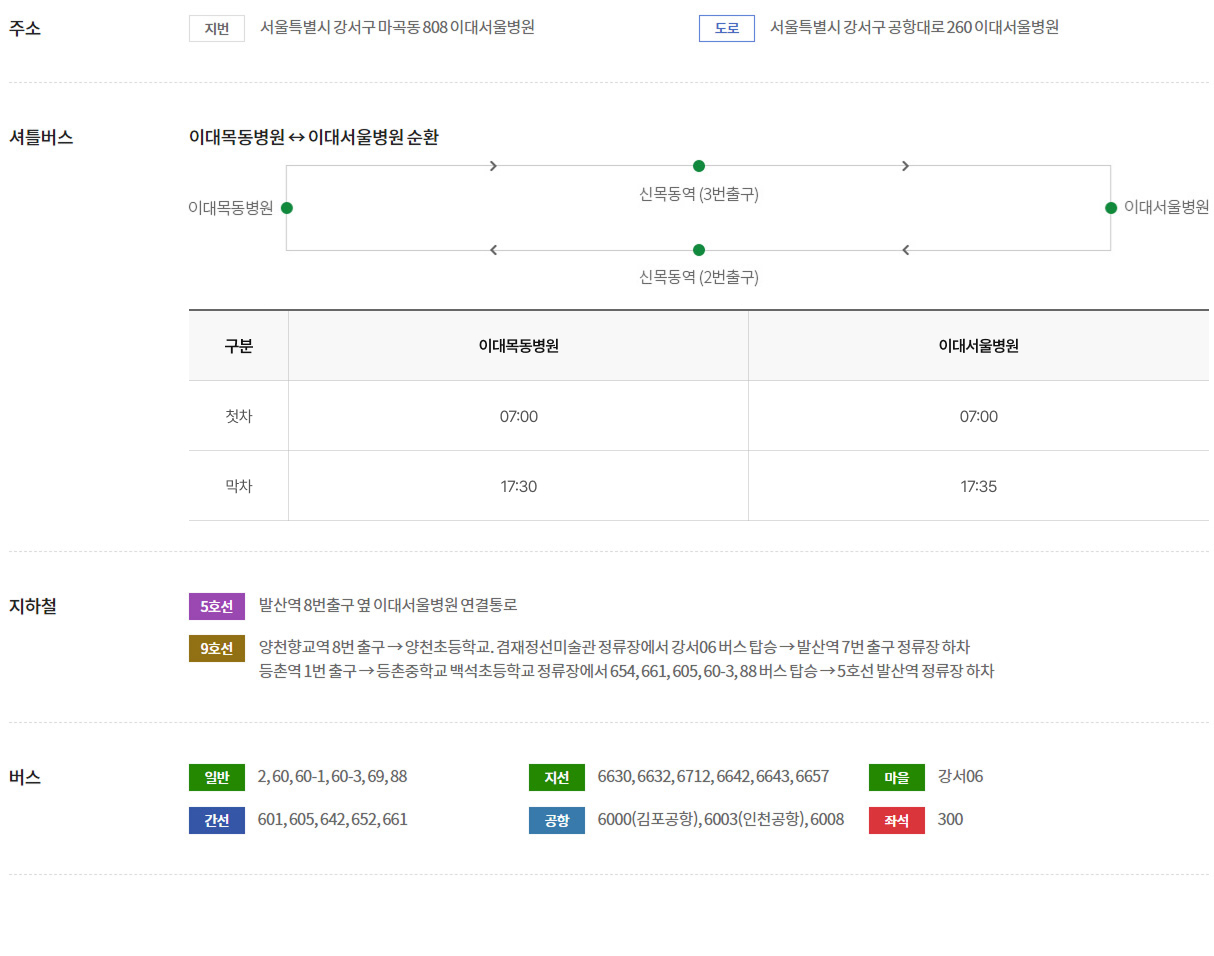Click the 601, 605, 642 trunk bus numbers
1214x956 pixels.
click(333, 819)
